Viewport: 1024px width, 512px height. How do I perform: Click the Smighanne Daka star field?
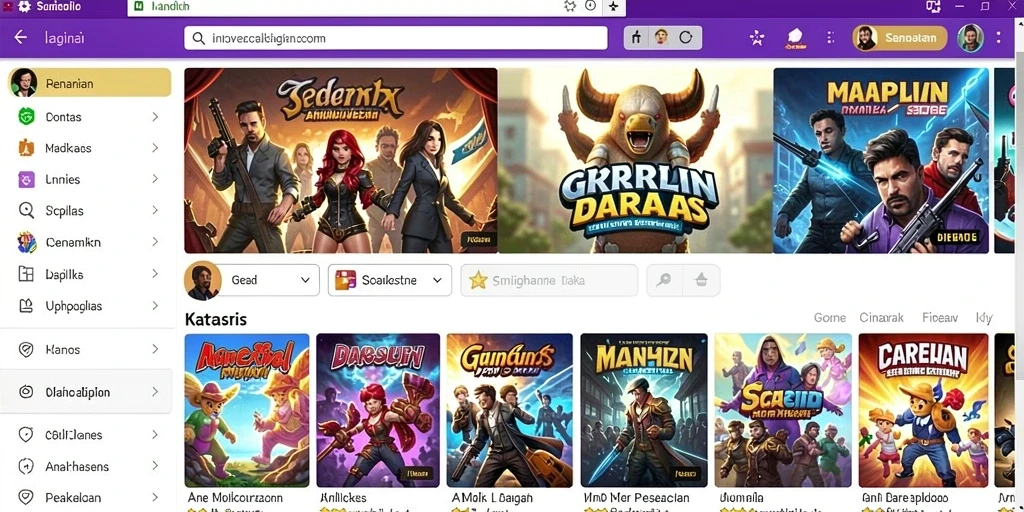(549, 280)
